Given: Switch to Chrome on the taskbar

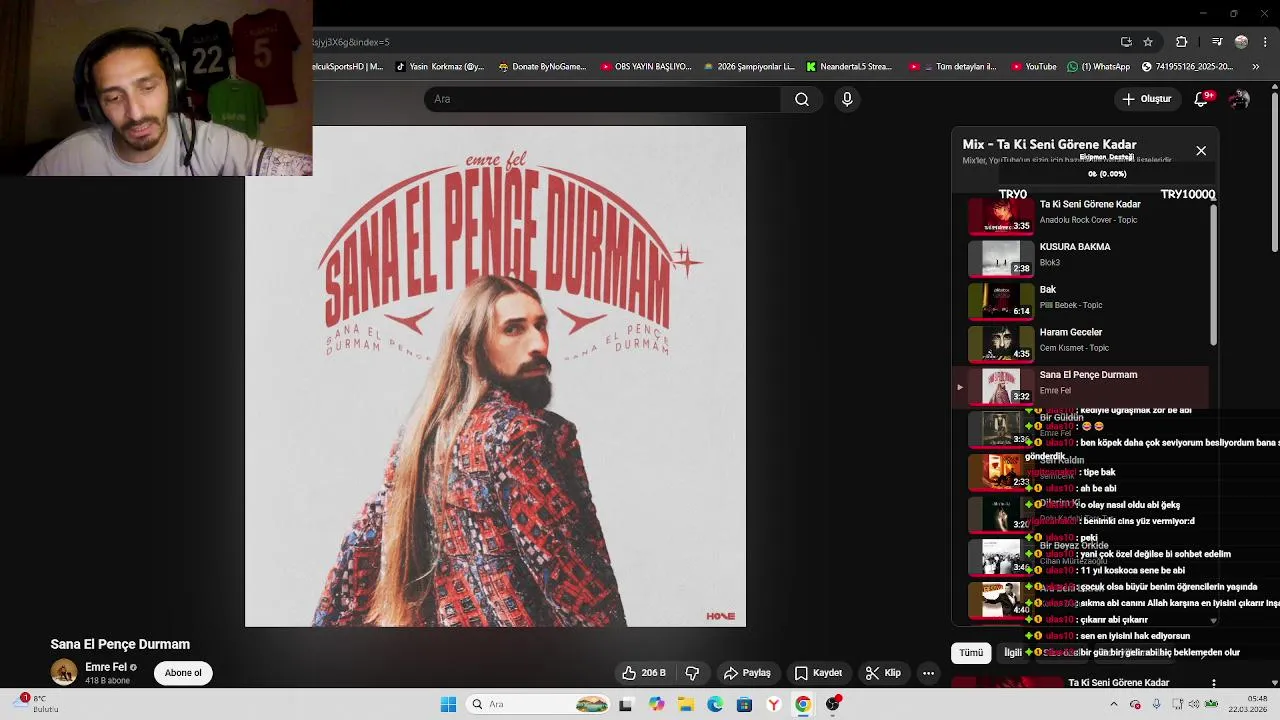Looking at the screenshot, I should coord(803,704).
